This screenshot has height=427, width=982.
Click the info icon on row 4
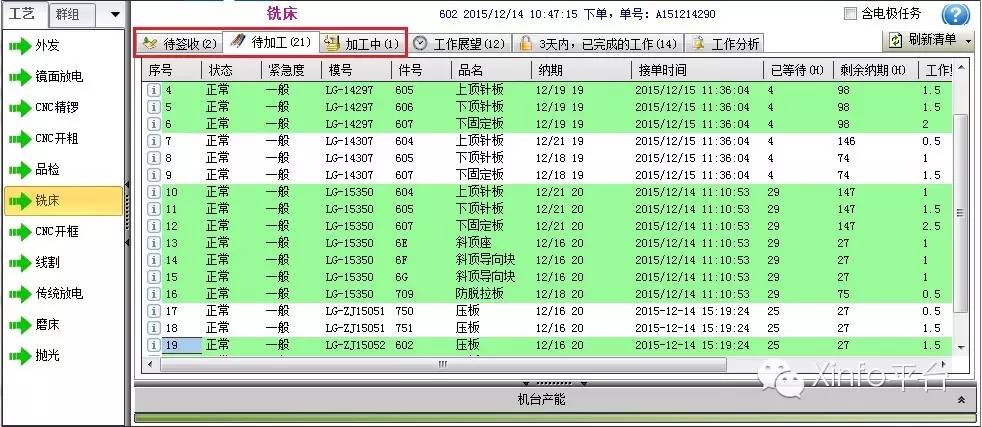click(154, 91)
